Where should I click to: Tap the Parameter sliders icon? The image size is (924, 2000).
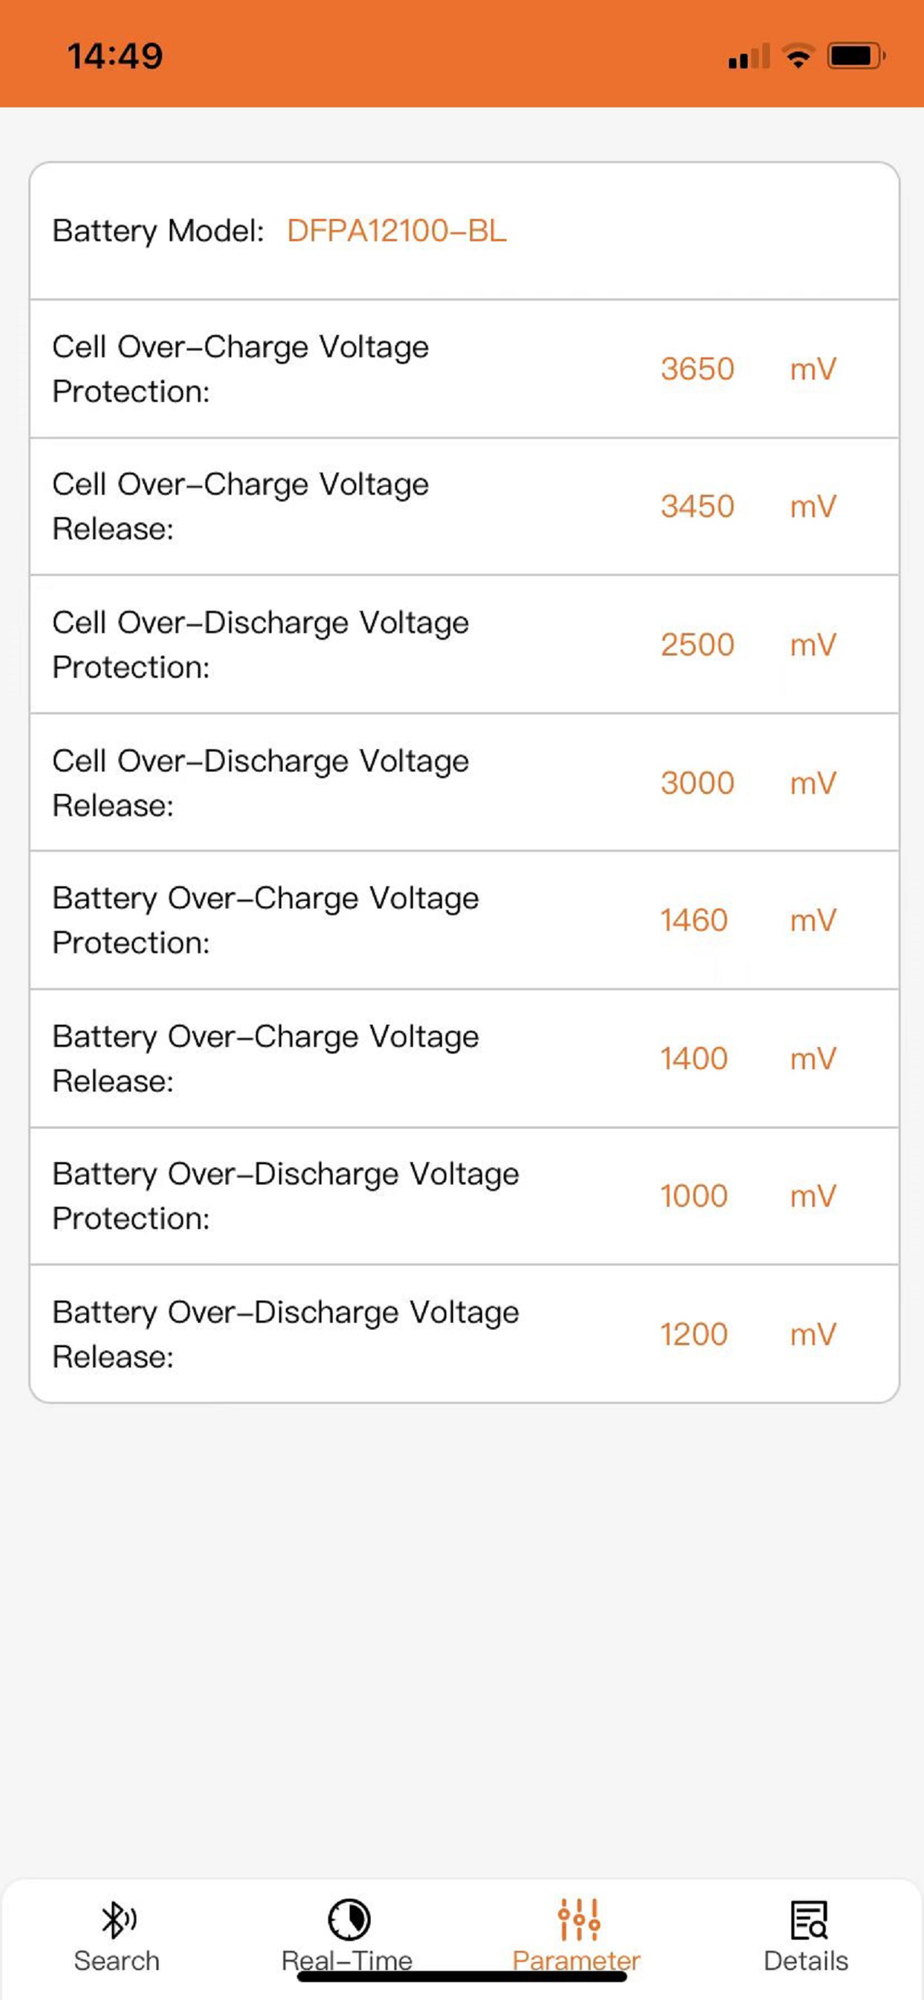coord(578,1918)
